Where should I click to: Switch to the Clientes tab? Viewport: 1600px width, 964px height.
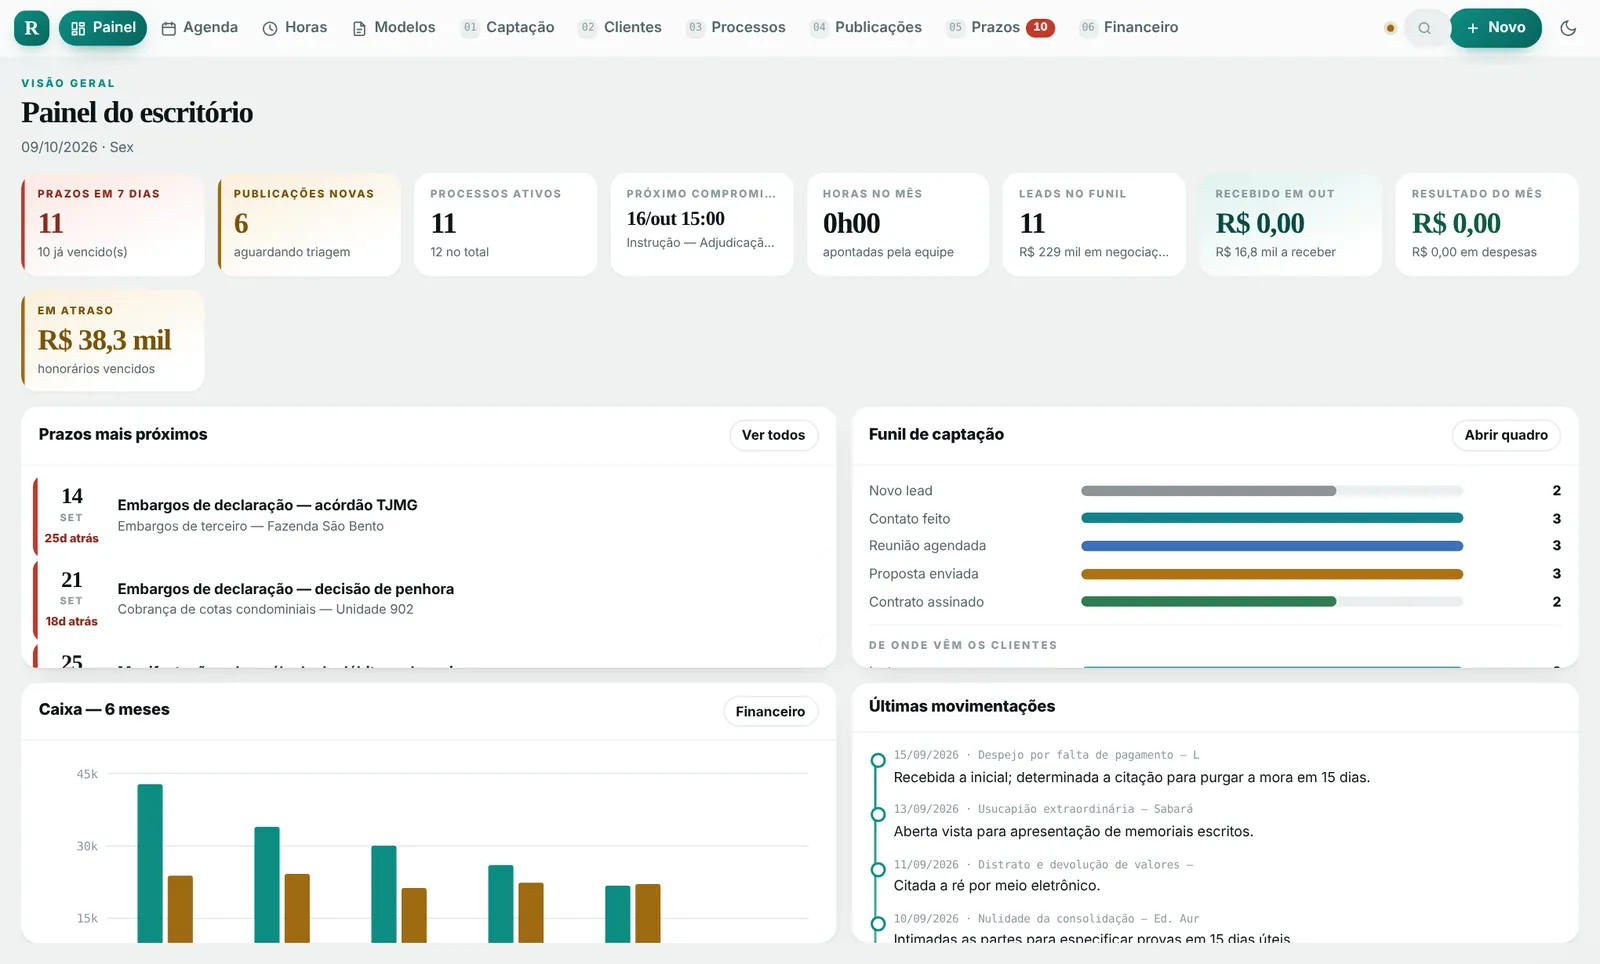[x=620, y=28]
